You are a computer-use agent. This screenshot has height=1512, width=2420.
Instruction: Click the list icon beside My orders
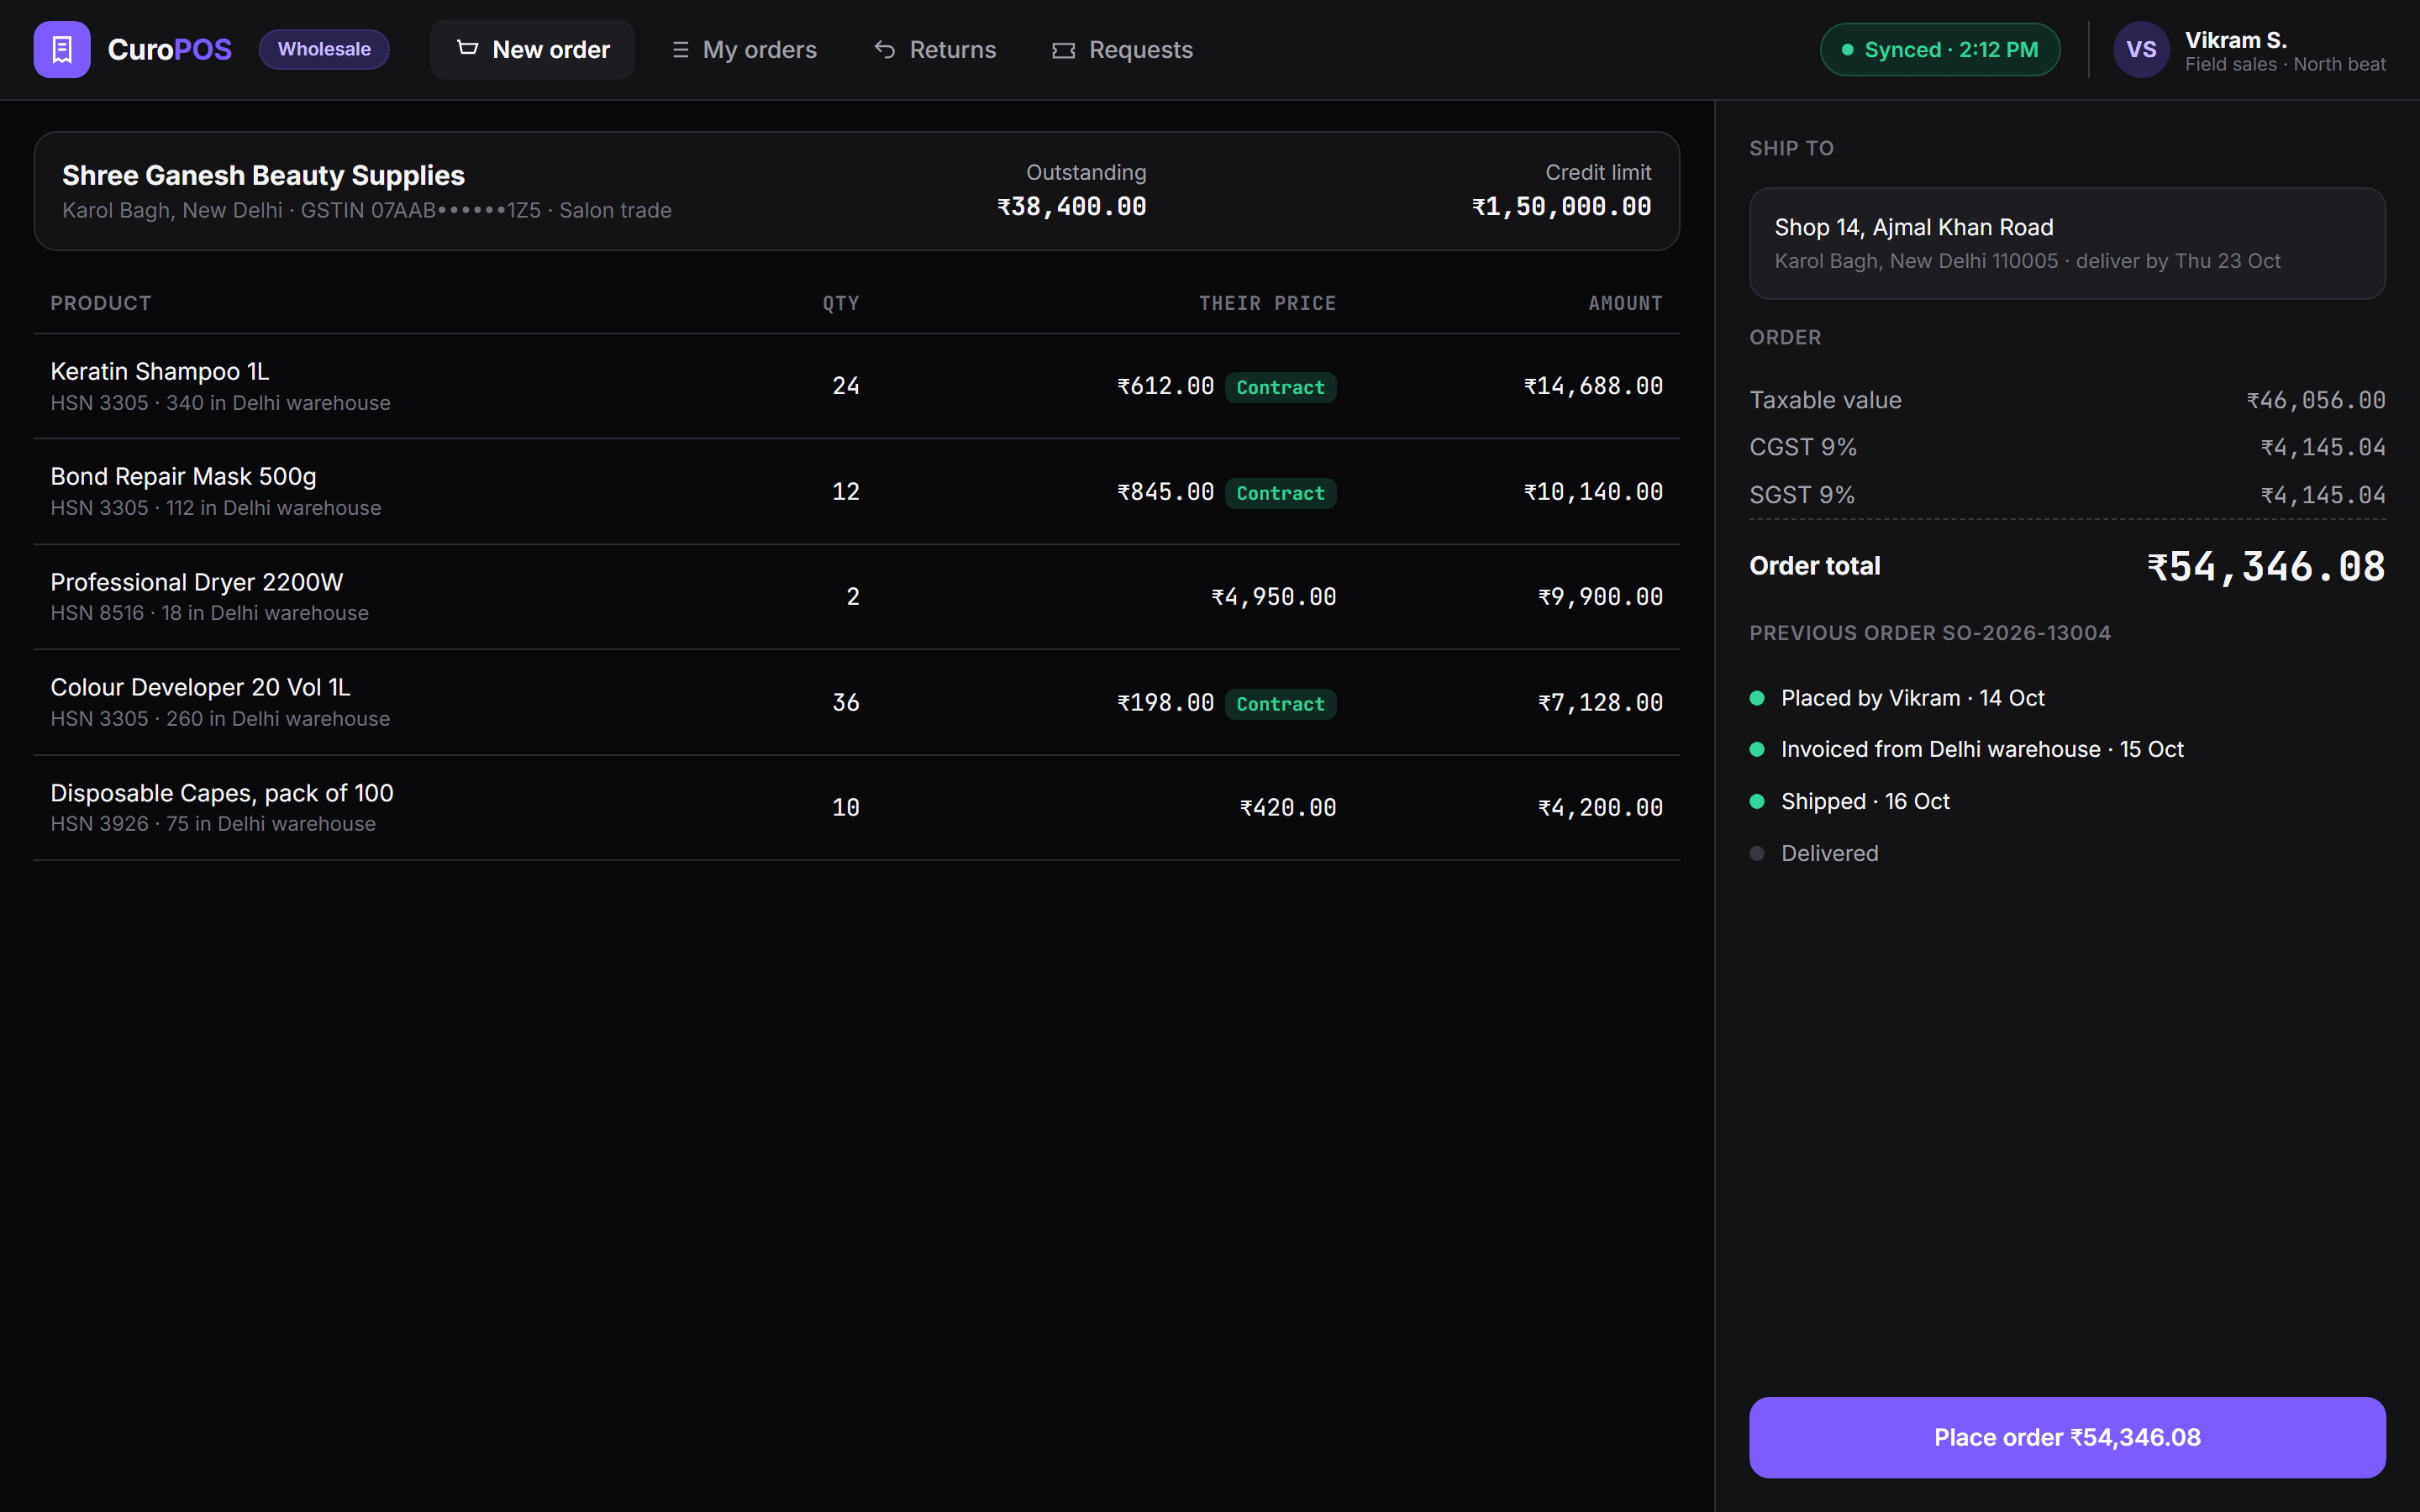click(x=680, y=49)
